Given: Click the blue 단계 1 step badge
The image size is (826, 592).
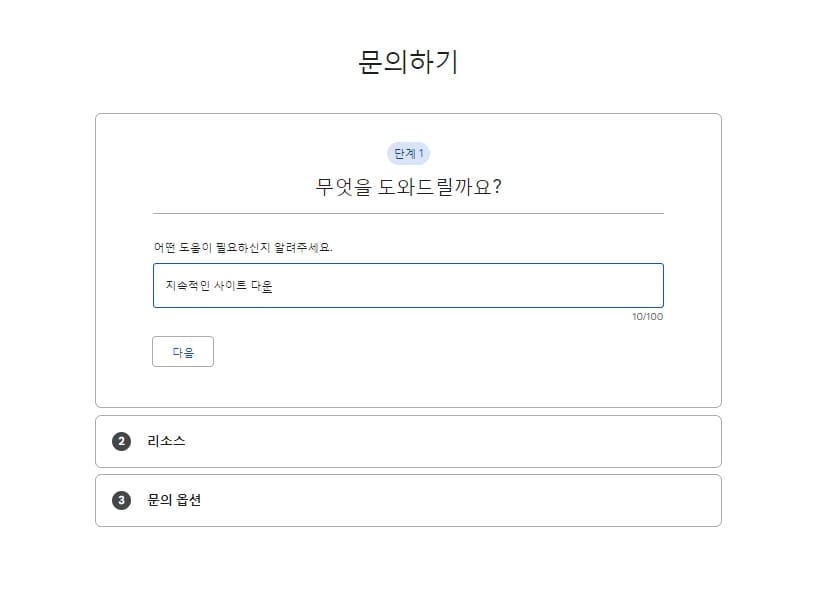Looking at the screenshot, I should pos(408,153).
